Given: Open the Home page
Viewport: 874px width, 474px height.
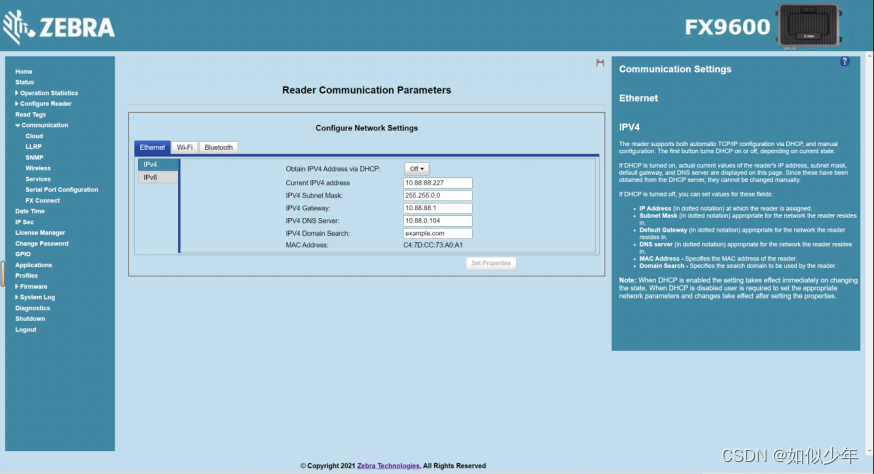Looking at the screenshot, I should click(x=23, y=71).
